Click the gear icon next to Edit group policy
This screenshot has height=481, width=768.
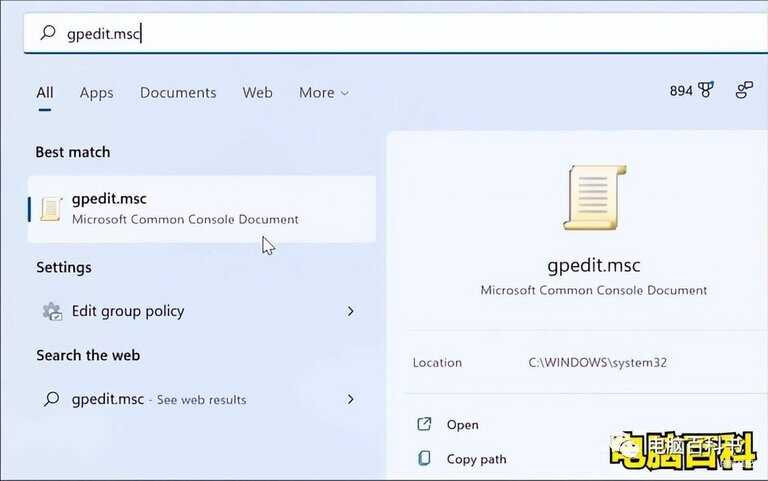[52, 311]
